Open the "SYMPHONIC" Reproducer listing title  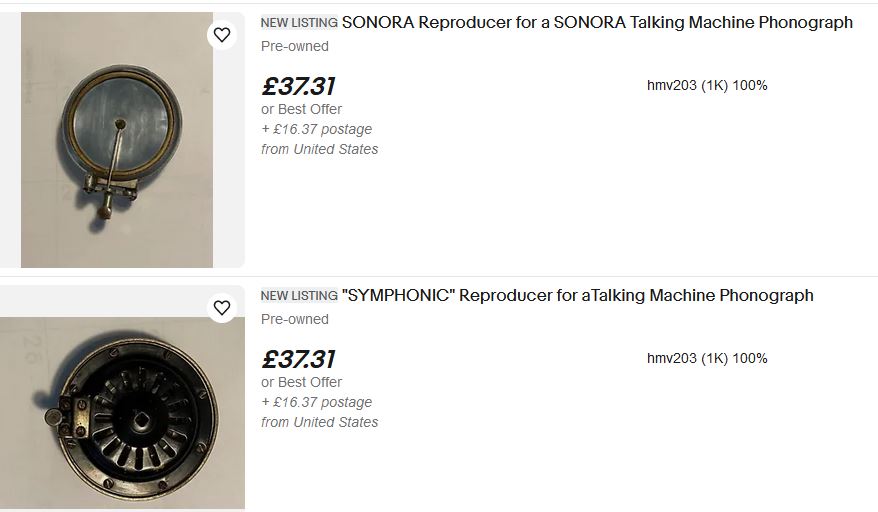(x=577, y=295)
